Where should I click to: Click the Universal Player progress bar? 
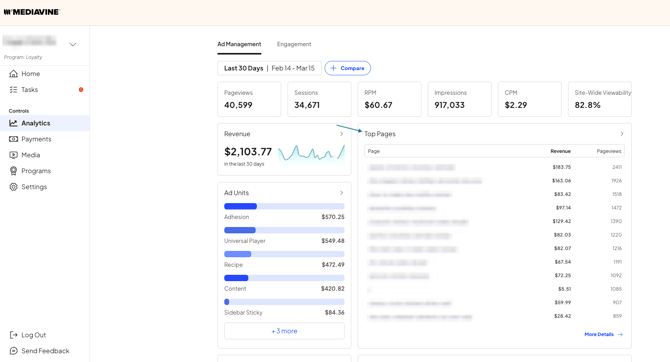click(x=284, y=230)
